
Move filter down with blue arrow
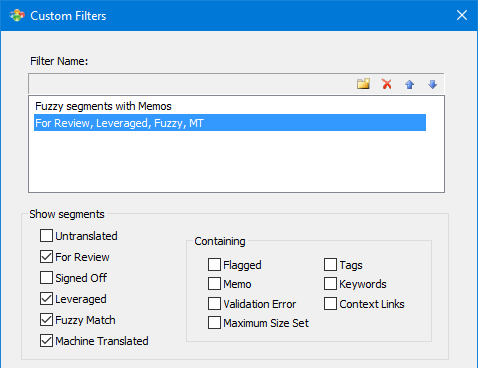[433, 84]
